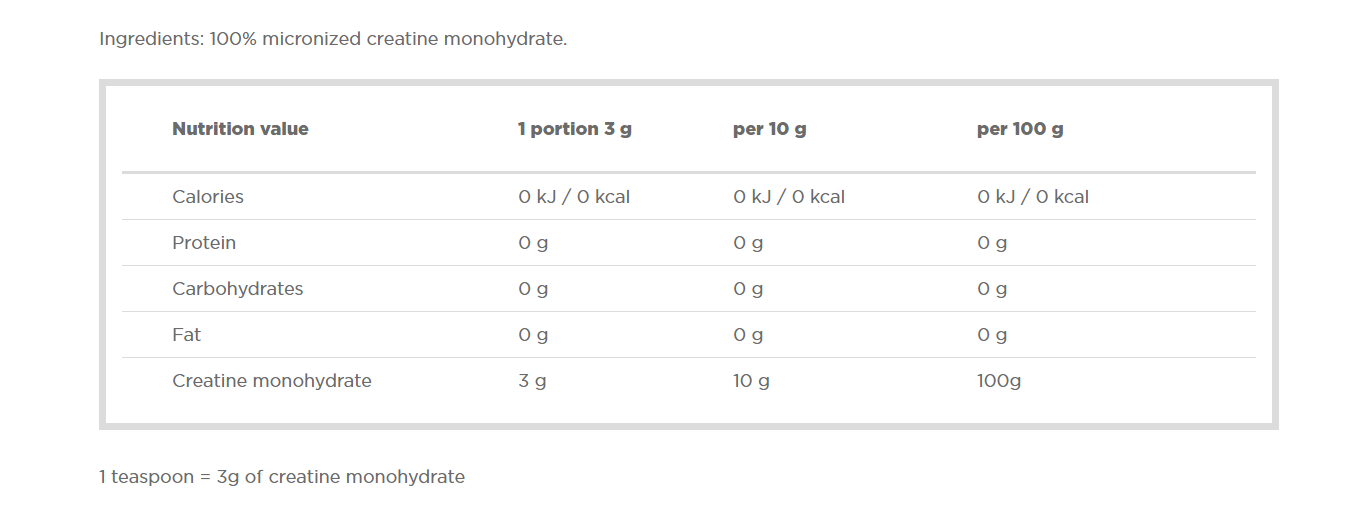Click Calories value in per 10 g column
The image size is (1370, 519).
(789, 197)
